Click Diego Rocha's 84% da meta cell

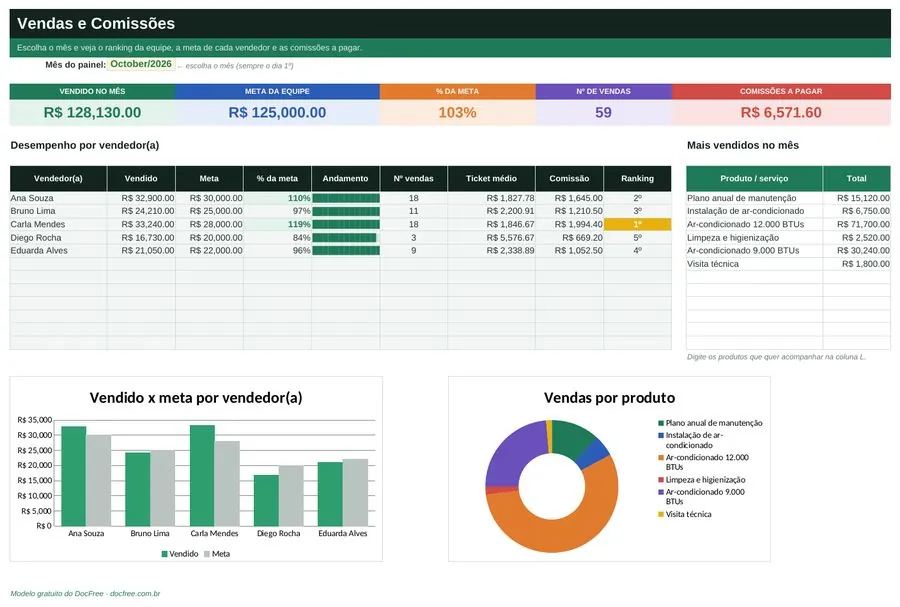tap(277, 238)
